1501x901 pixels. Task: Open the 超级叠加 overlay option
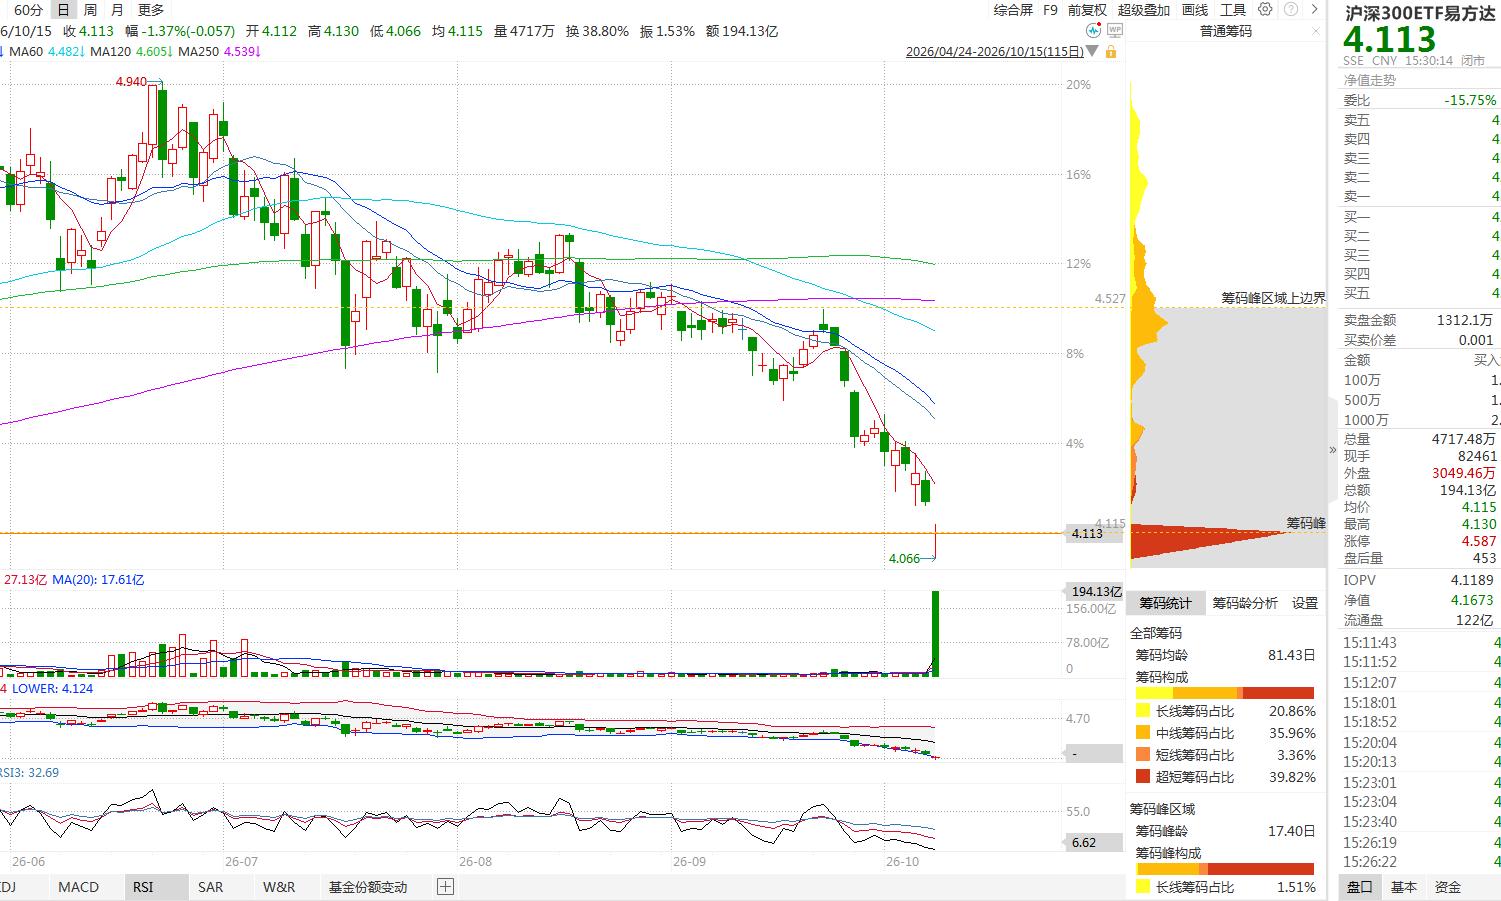click(x=1144, y=10)
